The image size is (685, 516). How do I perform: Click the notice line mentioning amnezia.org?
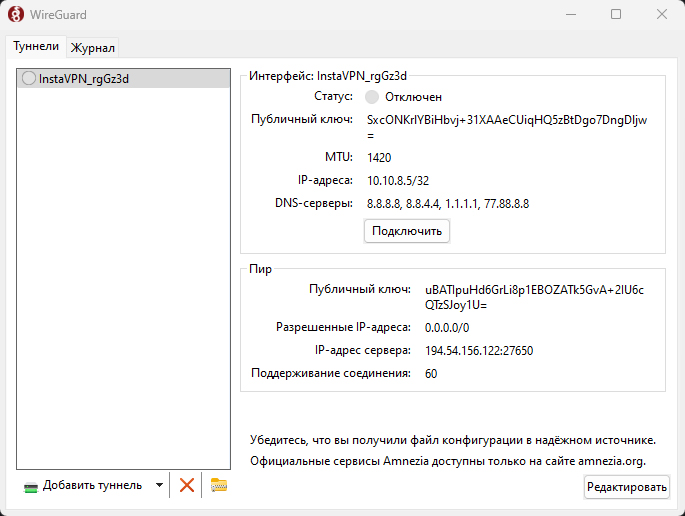(x=448, y=461)
